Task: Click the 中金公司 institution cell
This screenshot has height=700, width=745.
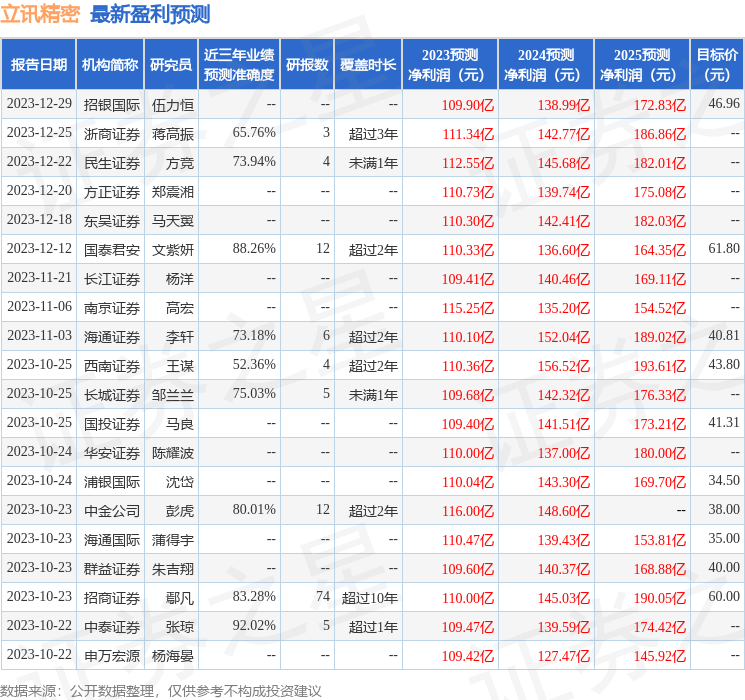Action: coord(112,511)
